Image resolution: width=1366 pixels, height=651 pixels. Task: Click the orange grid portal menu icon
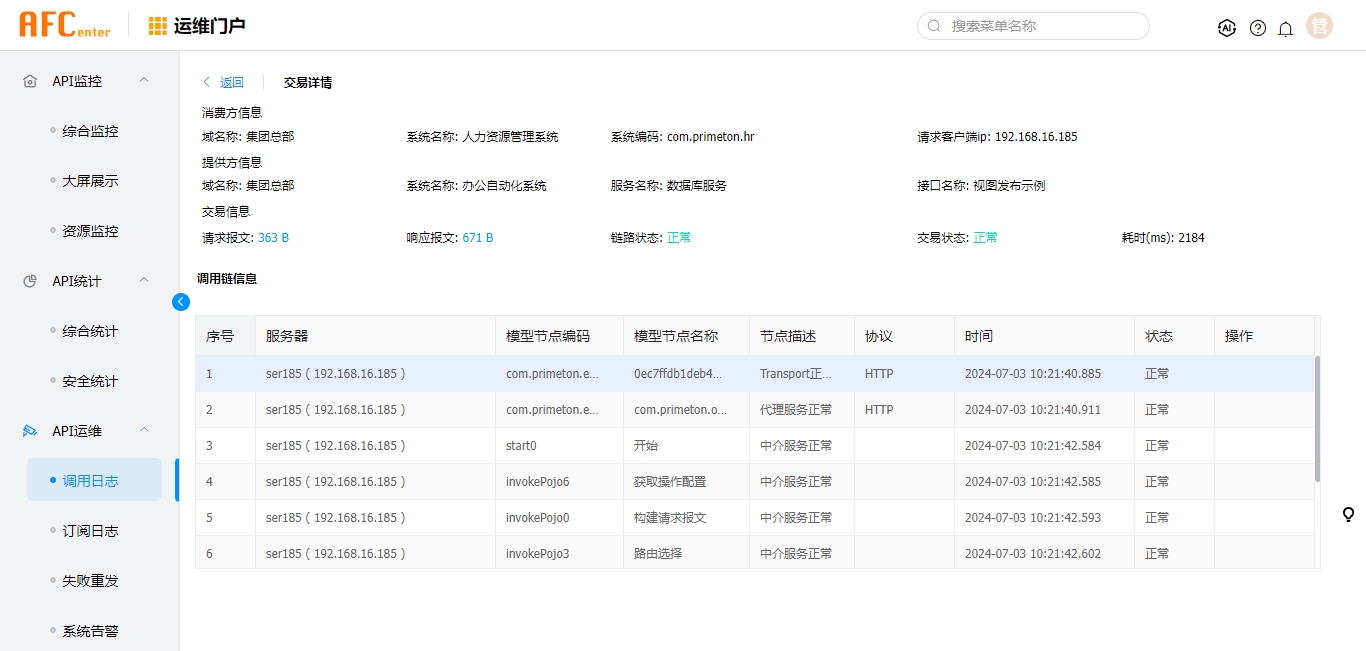[x=158, y=26]
